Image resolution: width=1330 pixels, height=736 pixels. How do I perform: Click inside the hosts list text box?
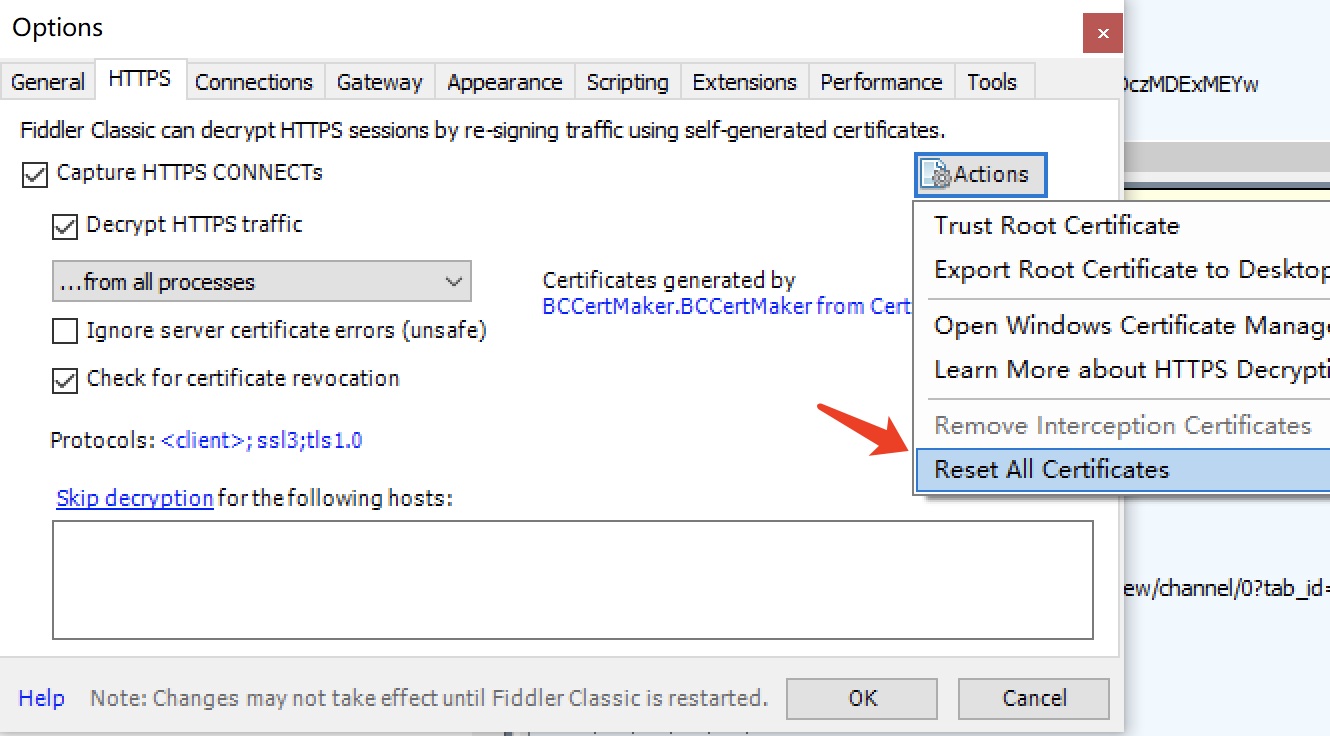pos(572,579)
